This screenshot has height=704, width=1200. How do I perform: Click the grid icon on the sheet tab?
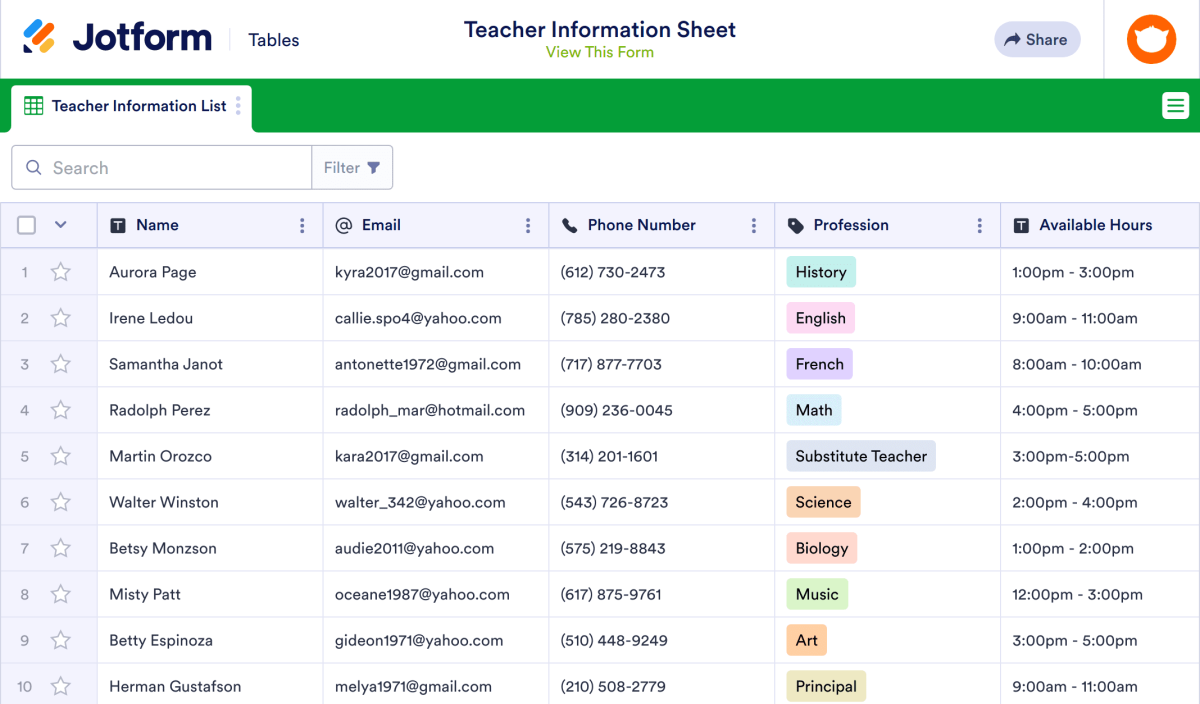click(x=33, y=105)
